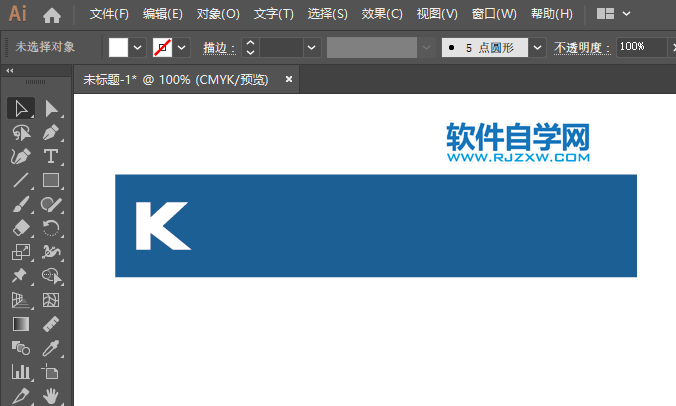The height and width of the screenshot is (406, 676).
Task: Select the Shape Builder tool
Action: pyautogui.click(x=51, y=276)
